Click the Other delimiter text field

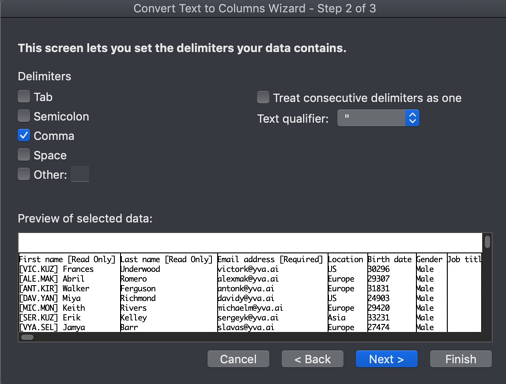[80, 174]
